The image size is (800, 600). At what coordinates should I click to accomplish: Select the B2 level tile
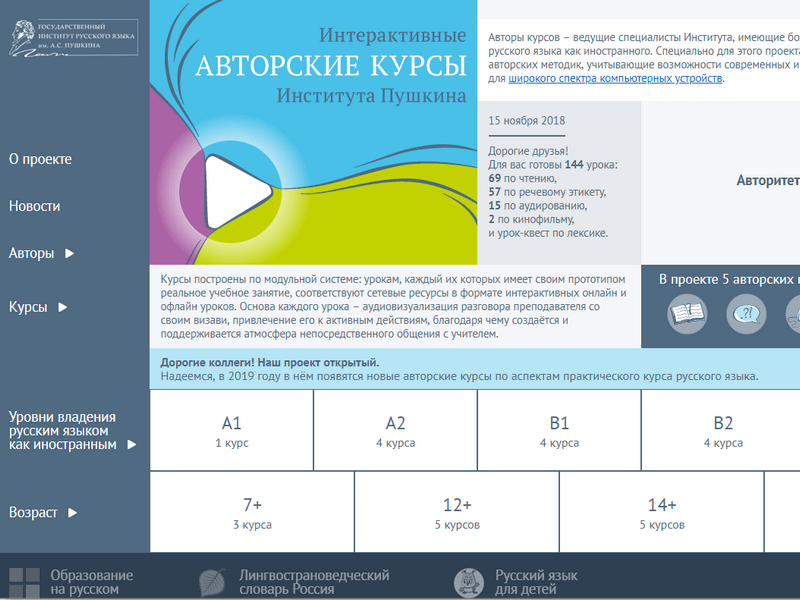pyautogui.click(x=721, y=430)
